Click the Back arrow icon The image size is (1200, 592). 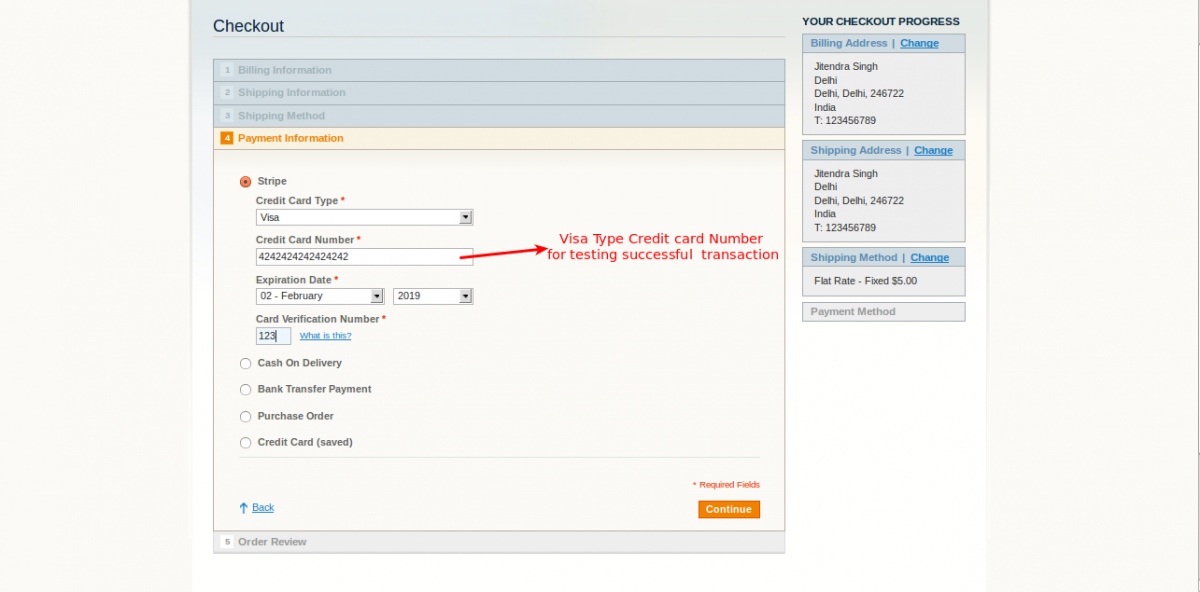click(243, 508)
